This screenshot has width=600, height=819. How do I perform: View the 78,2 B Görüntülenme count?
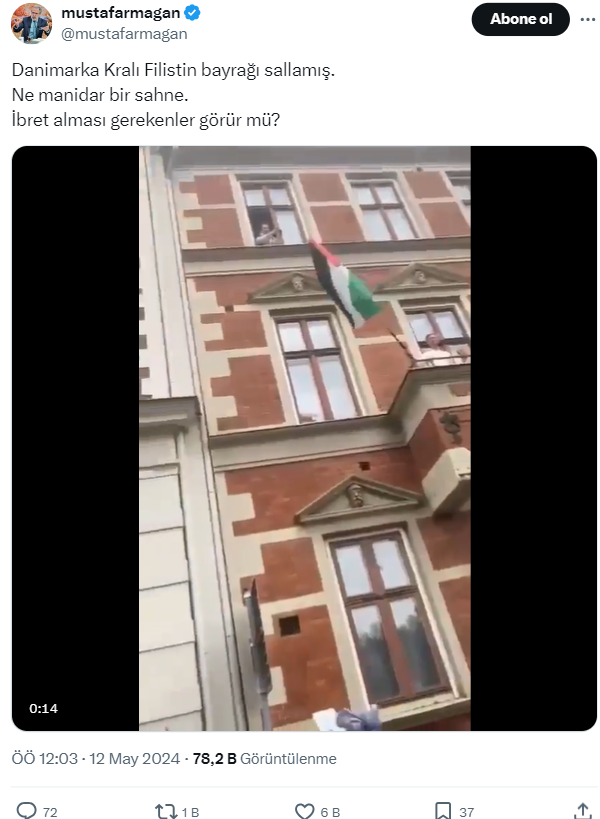(265, 758)
